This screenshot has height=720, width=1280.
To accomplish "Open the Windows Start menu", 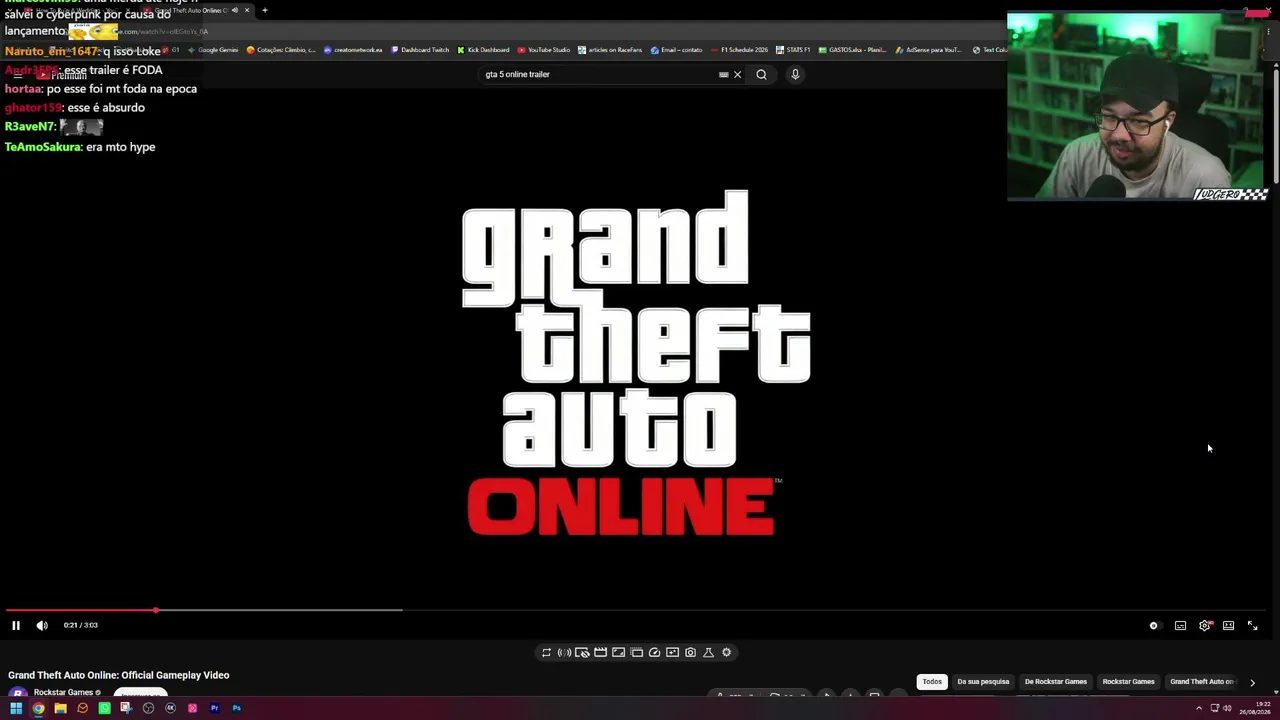I will [x=16, y=708].
